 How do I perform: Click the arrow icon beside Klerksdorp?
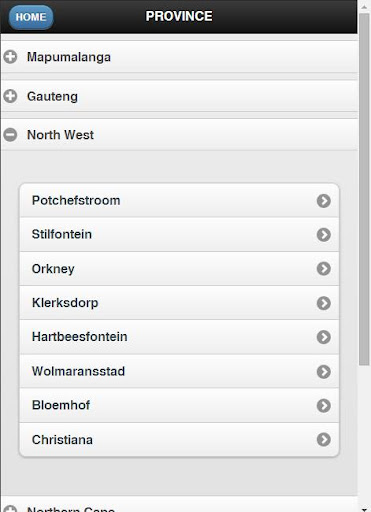(324, 303)
